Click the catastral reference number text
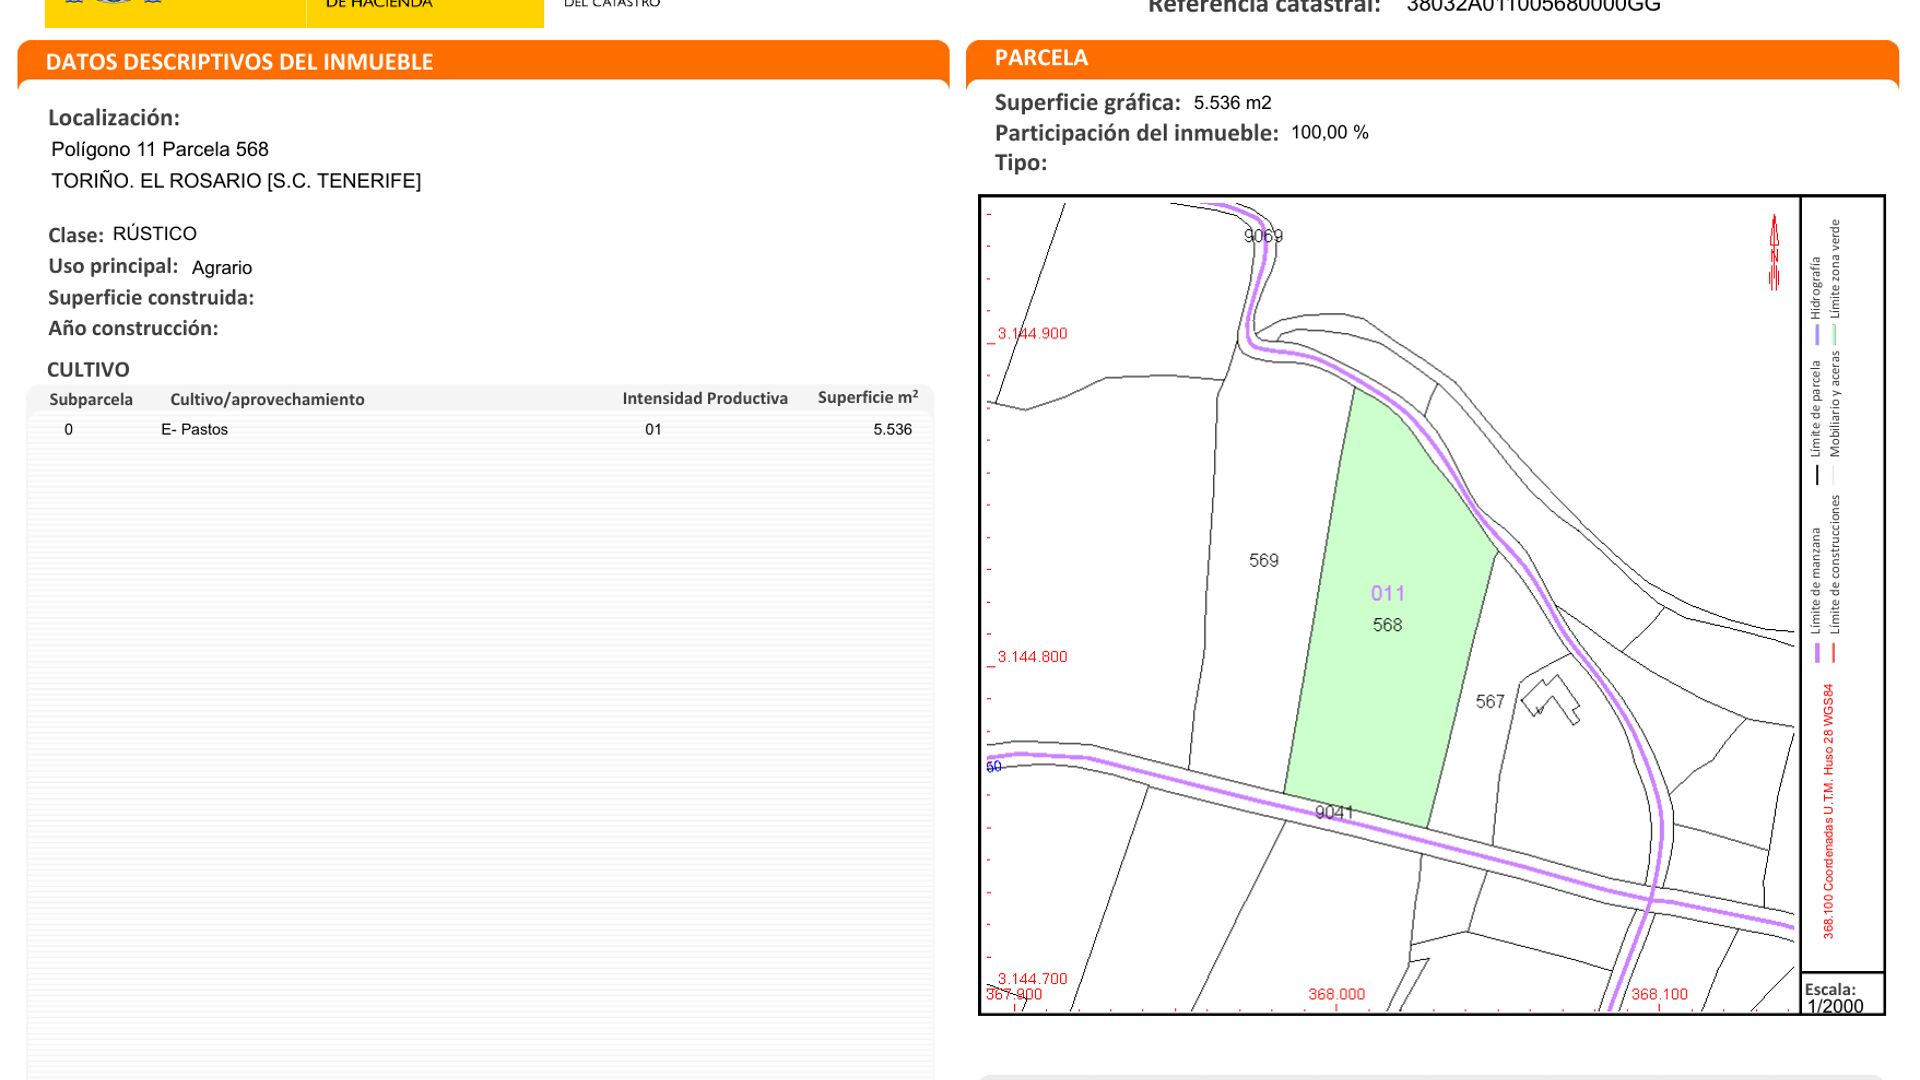The height and width of the screenshot is (1080, 1920). coord(1532,6)
